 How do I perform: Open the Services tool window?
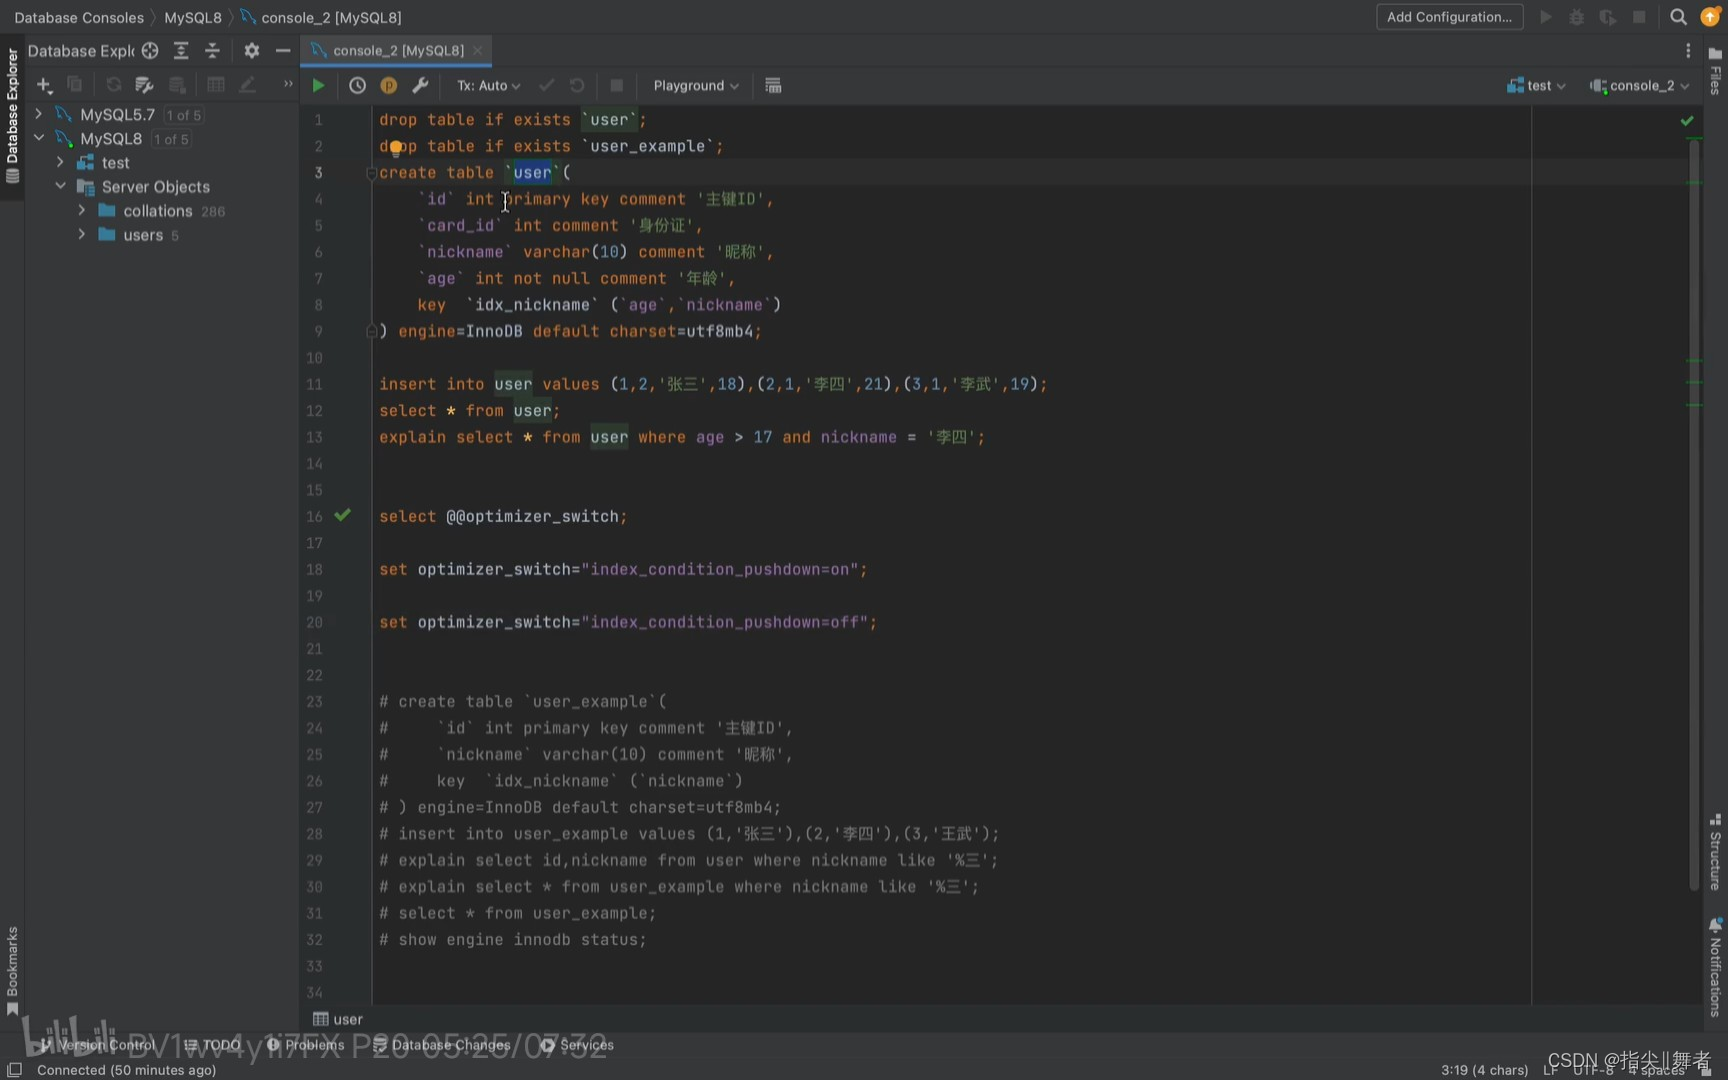click(578, 1045)
